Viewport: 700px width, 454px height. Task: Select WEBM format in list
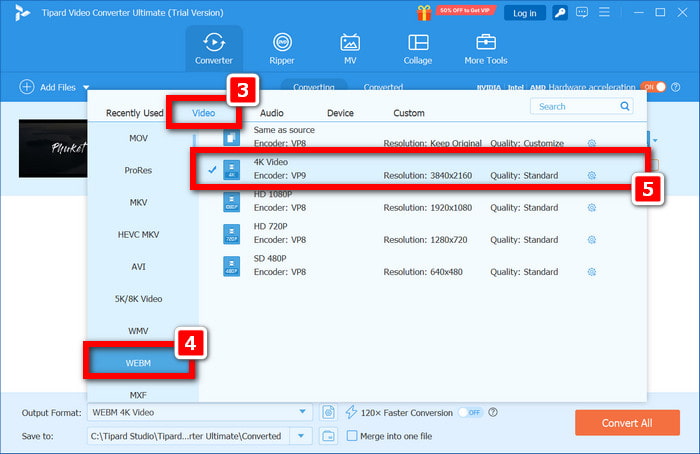(x=138, y=363)
